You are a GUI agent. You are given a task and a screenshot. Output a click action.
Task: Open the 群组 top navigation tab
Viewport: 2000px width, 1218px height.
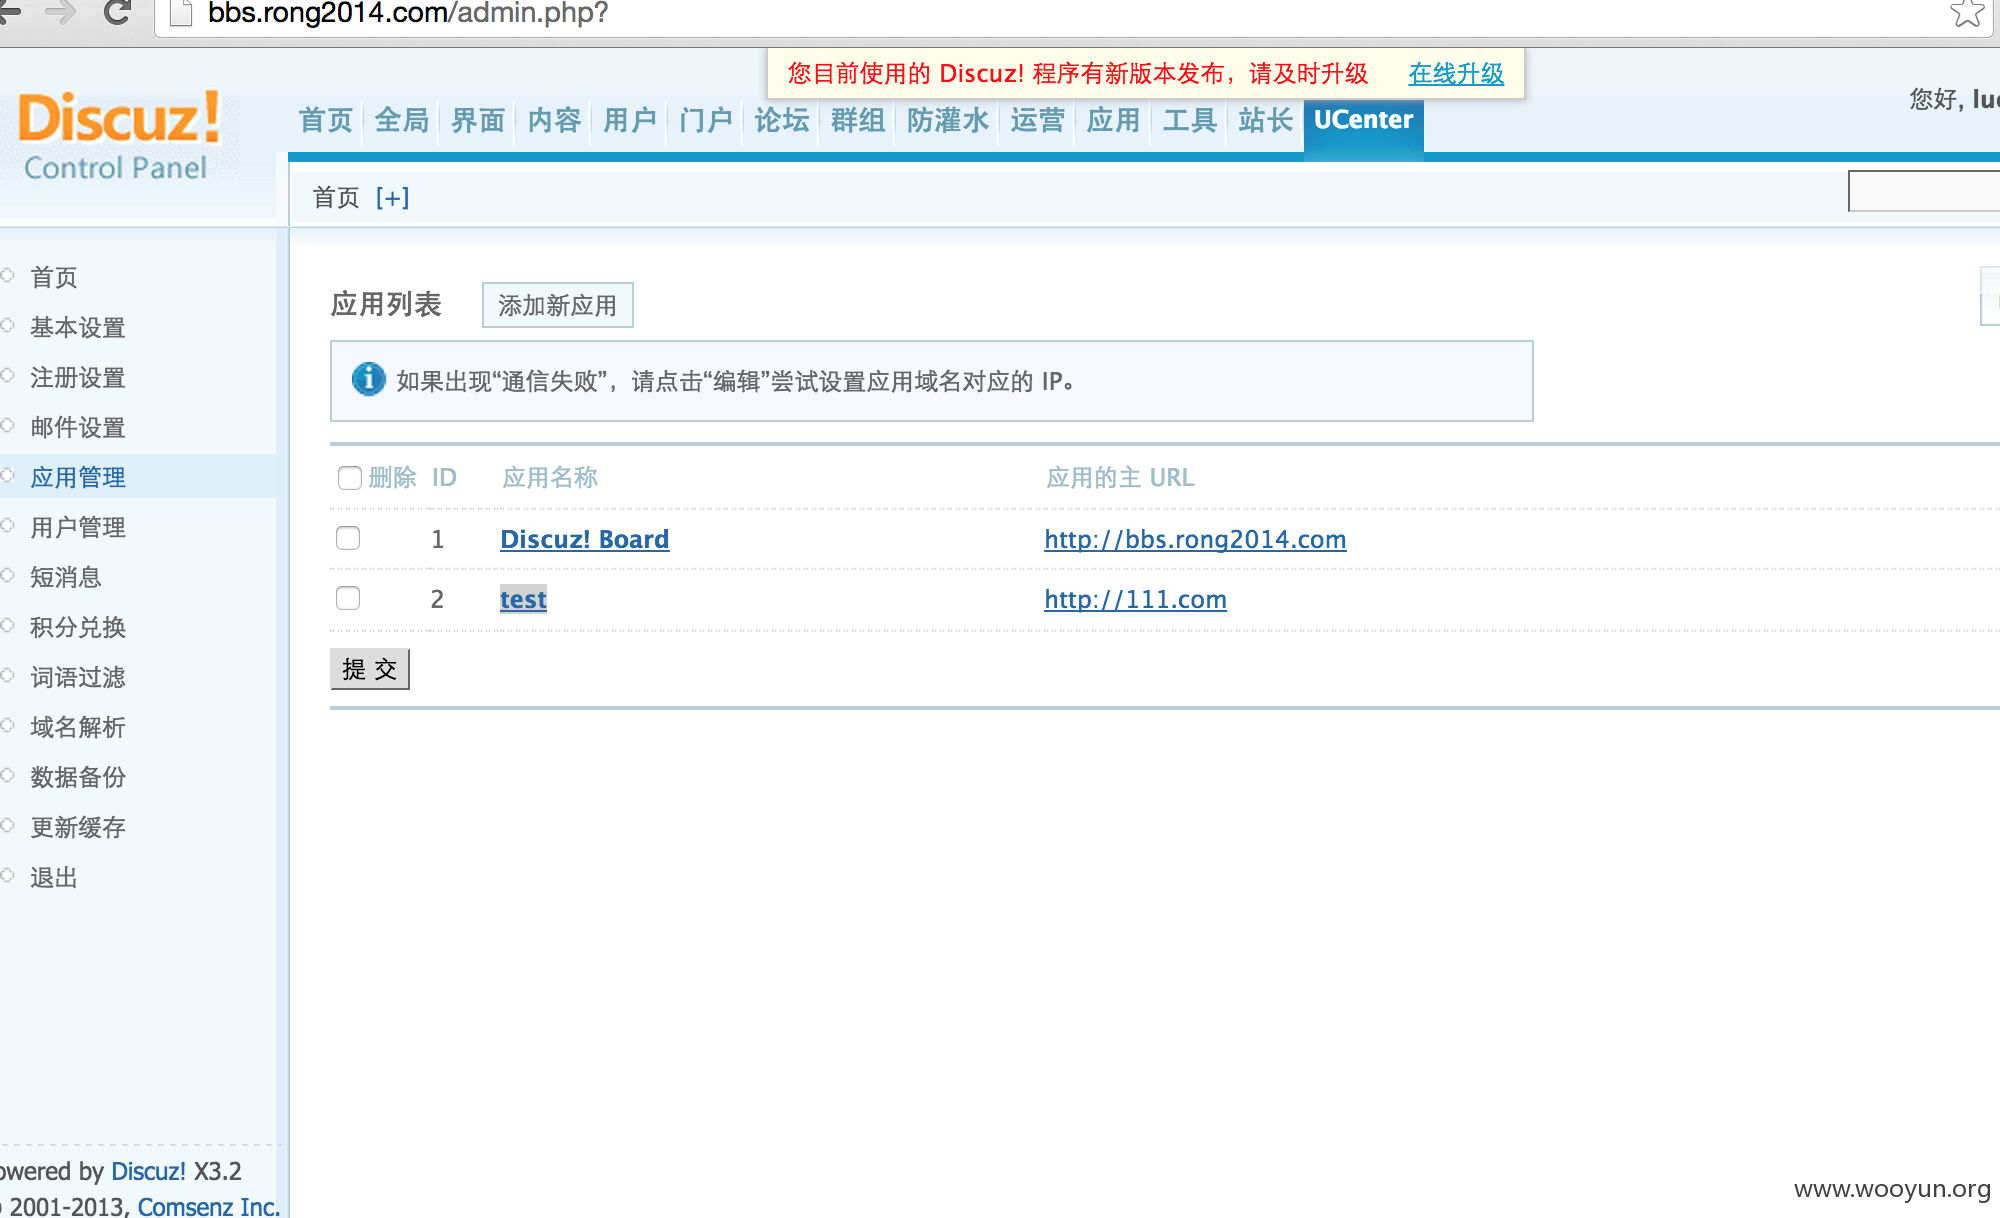click(858, 121)
